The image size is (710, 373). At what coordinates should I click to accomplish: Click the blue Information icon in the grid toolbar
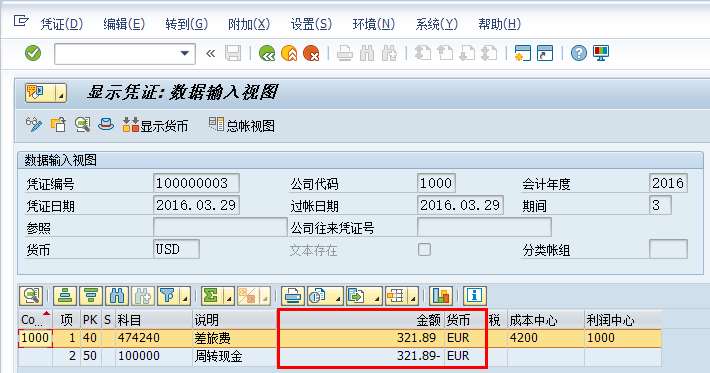(x=474, y=296)
